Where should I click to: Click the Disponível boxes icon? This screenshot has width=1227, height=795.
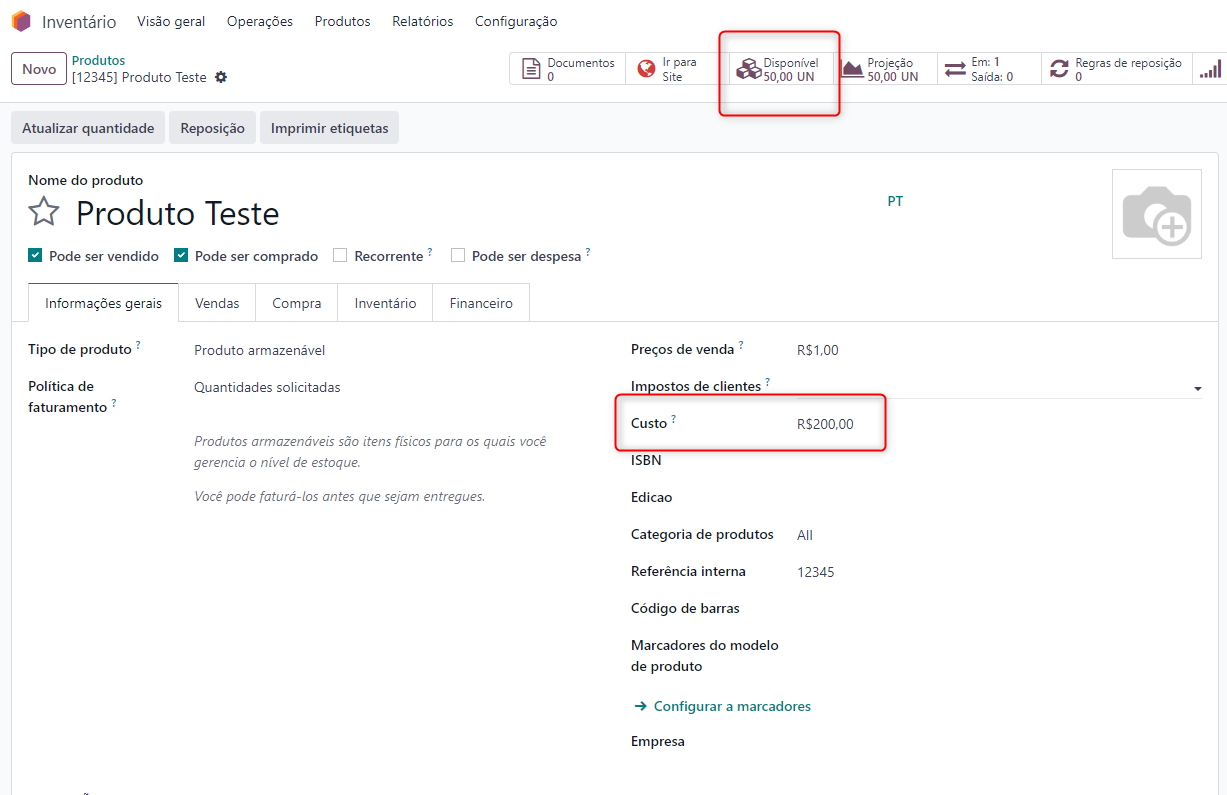[748, 69]
